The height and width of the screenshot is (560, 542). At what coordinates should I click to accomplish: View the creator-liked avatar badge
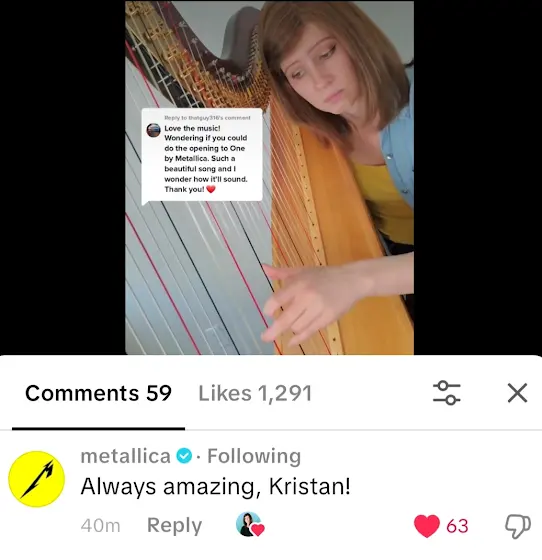[250, 524]
